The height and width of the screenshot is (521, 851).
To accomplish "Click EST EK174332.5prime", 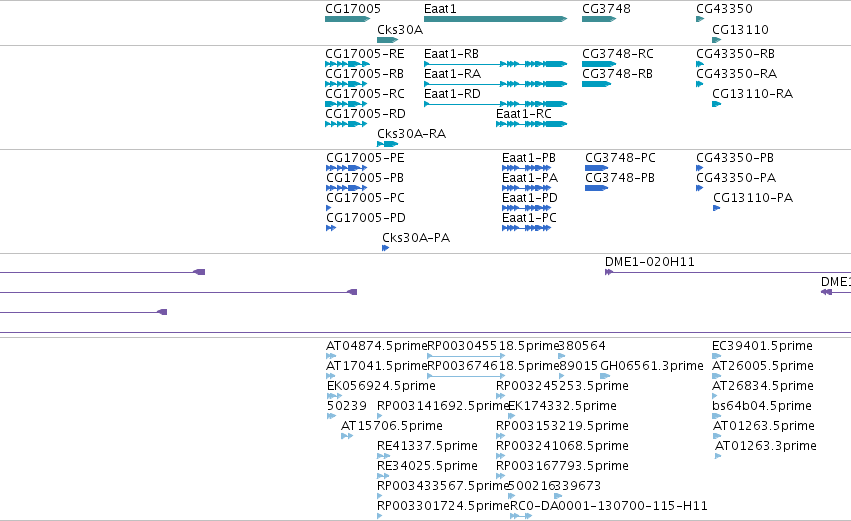I will 562,406.
